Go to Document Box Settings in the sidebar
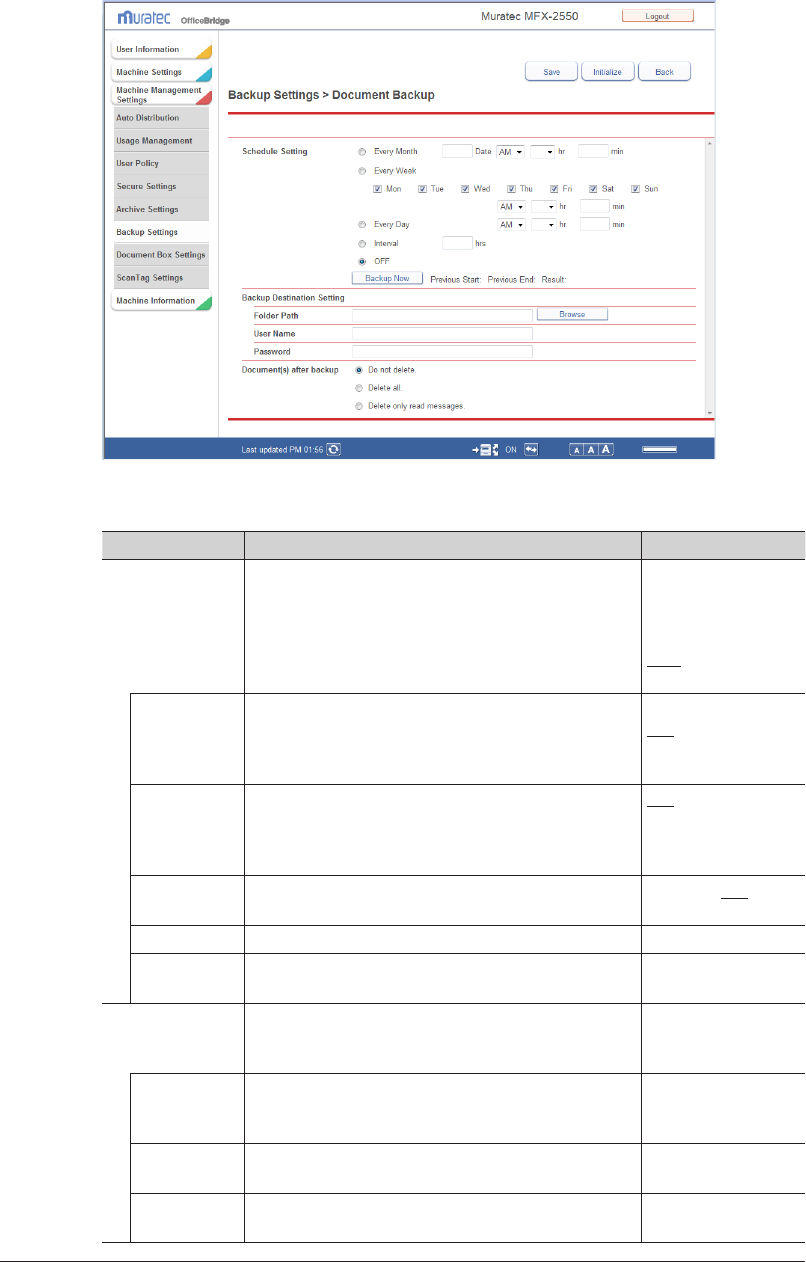The width and height of the screenshot is (806, 1262). [160, 255]
